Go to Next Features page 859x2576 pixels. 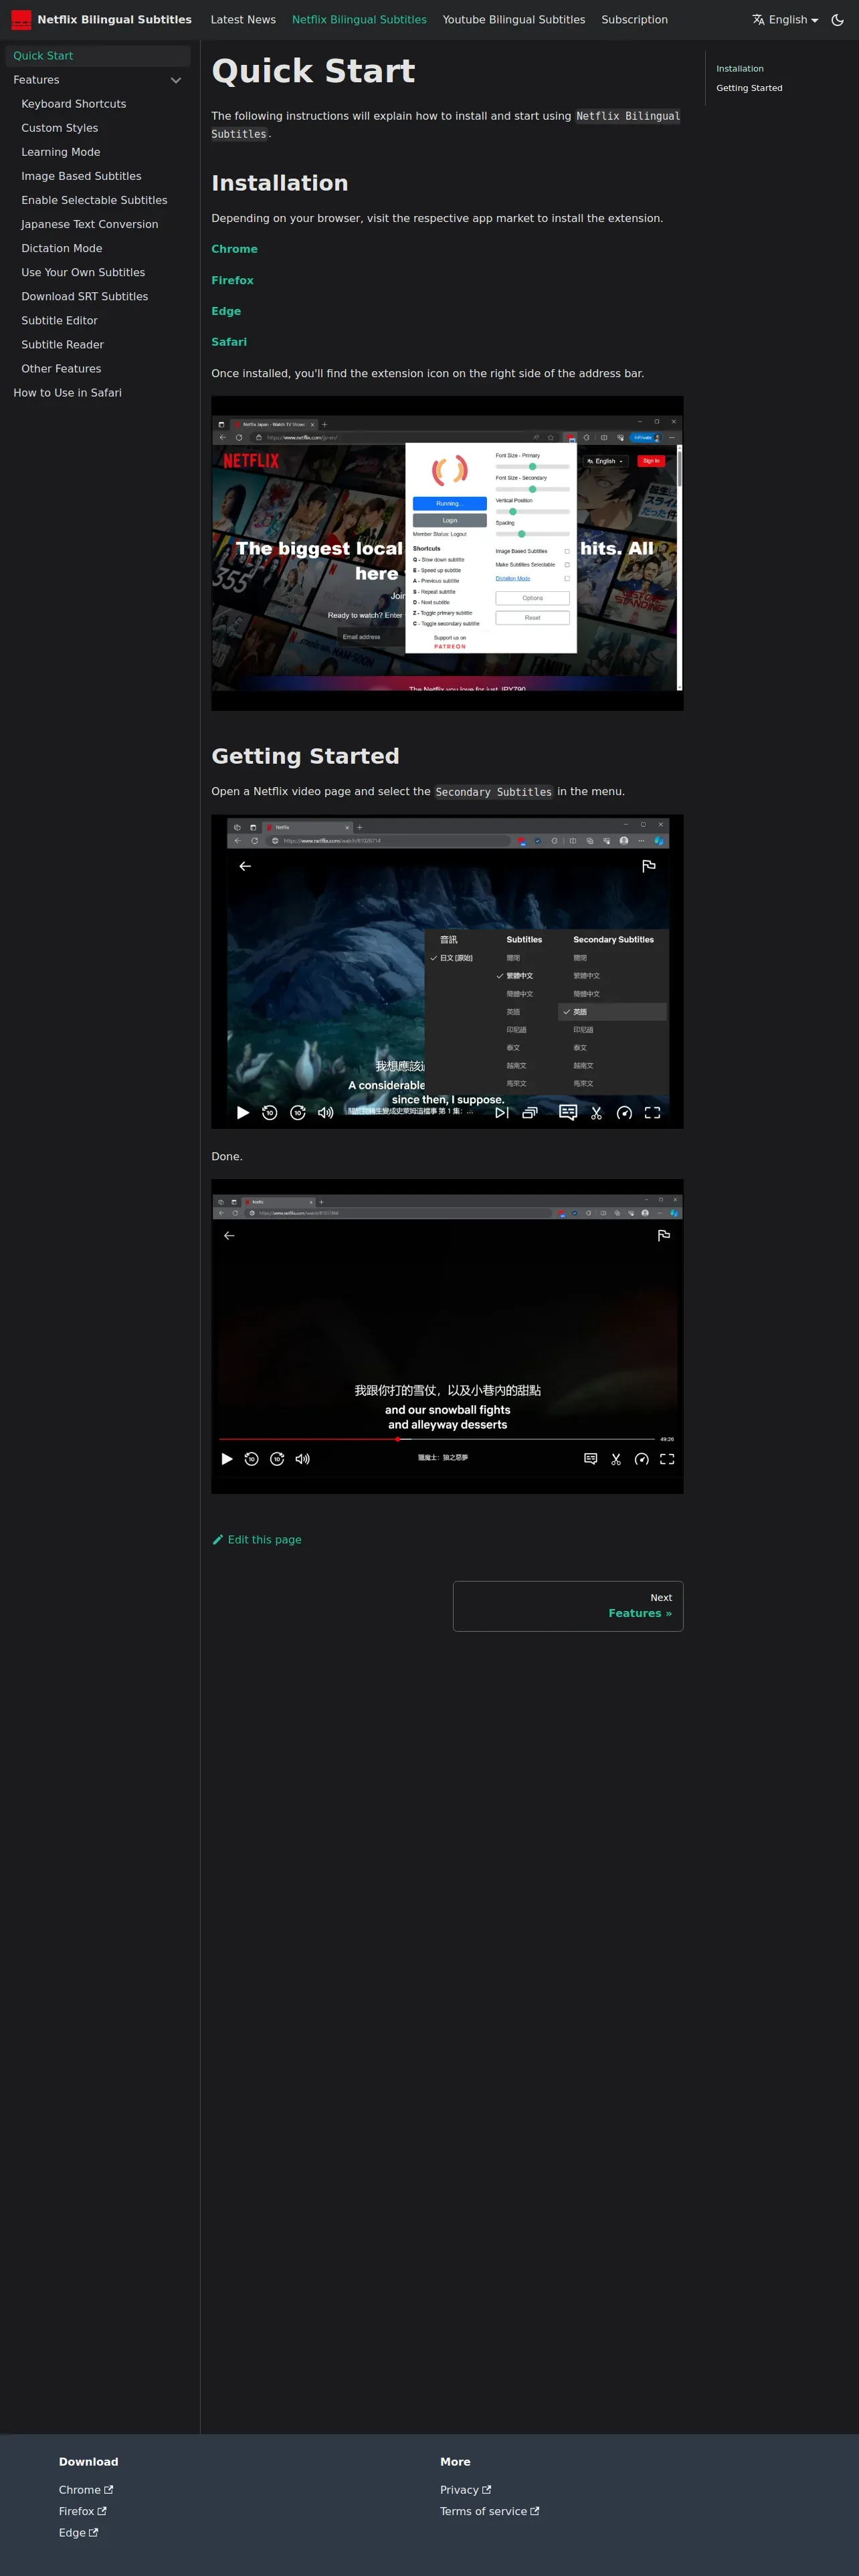coord(568,1606)
